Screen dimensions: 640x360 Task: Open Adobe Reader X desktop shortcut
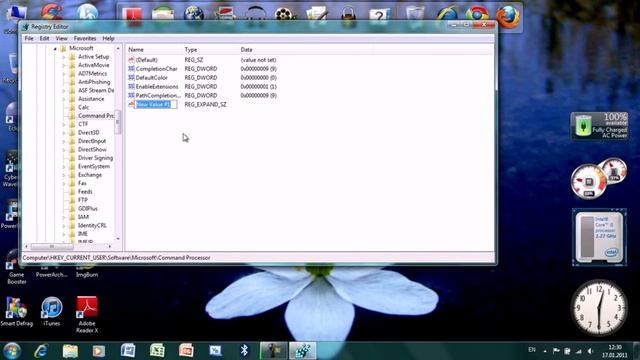(87, 315)
